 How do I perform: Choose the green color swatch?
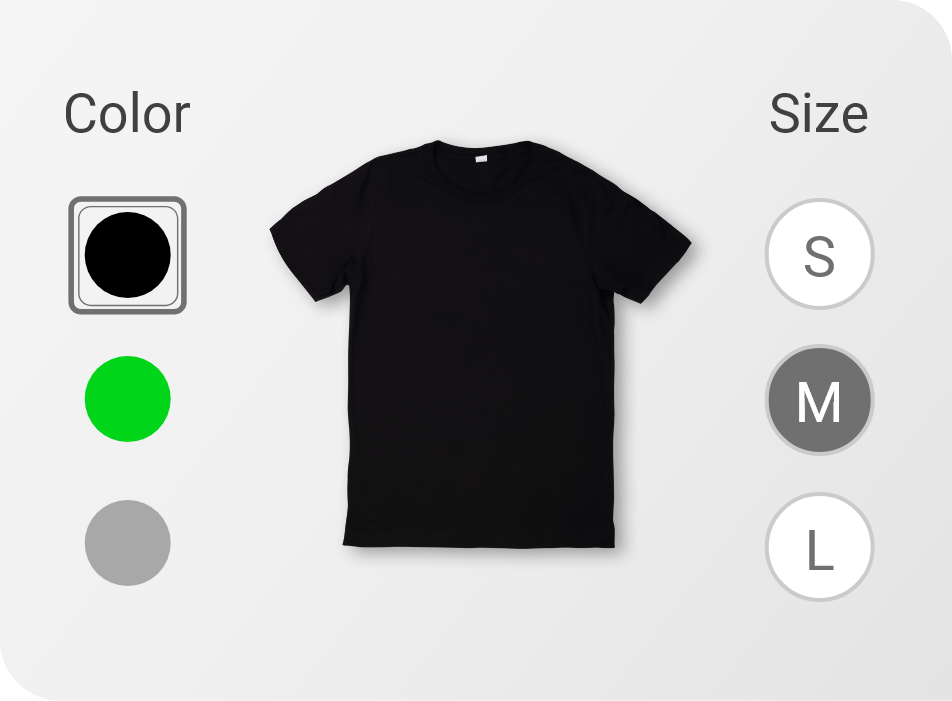(128, 399)
